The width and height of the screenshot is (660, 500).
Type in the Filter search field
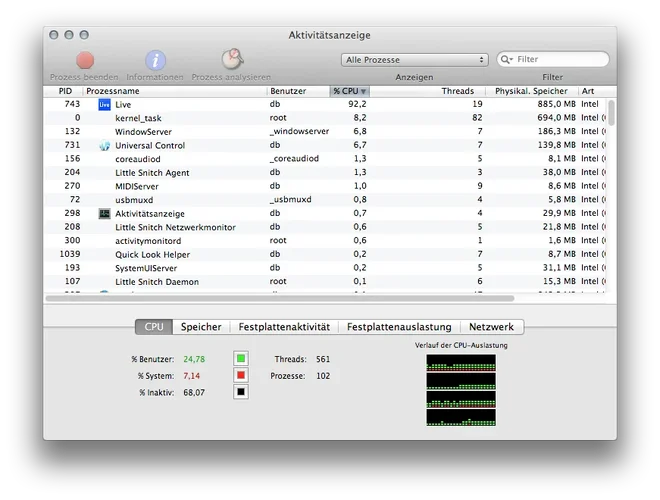click(x=560, y=60)
